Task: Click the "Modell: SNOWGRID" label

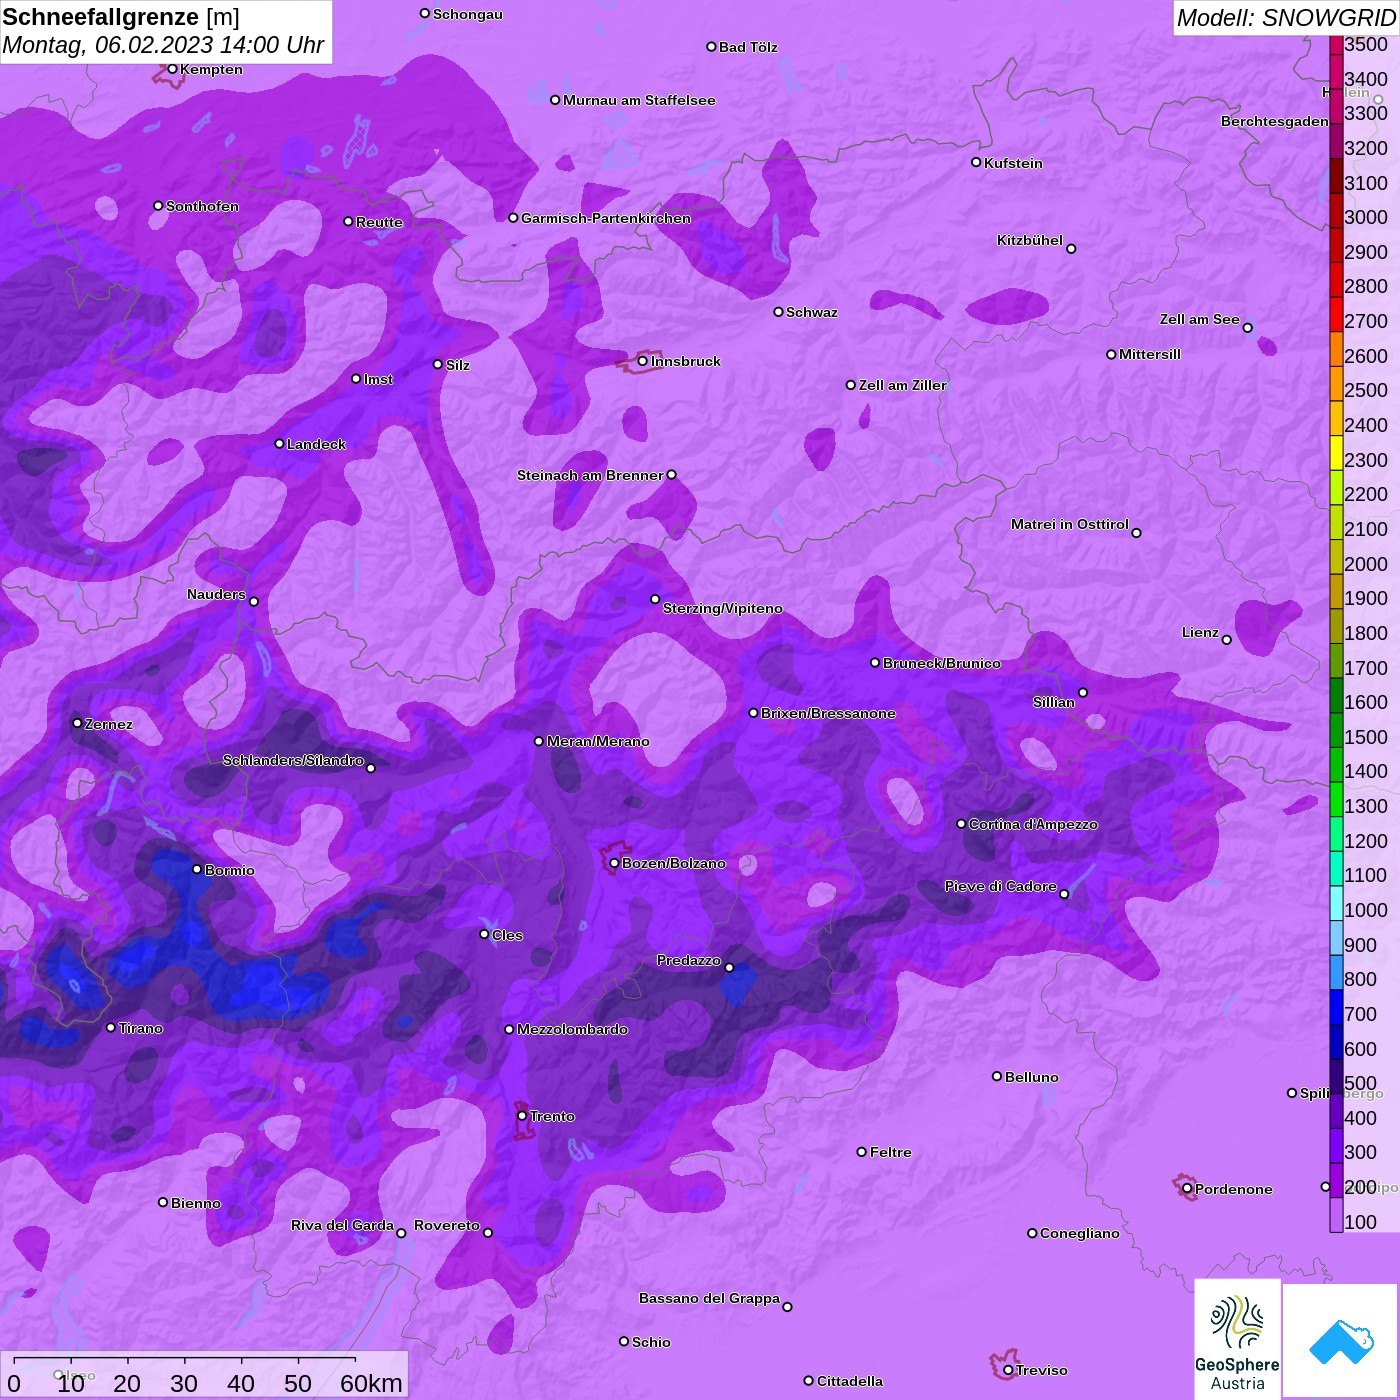Action: pyautogui.click(x=1286, y=18)
